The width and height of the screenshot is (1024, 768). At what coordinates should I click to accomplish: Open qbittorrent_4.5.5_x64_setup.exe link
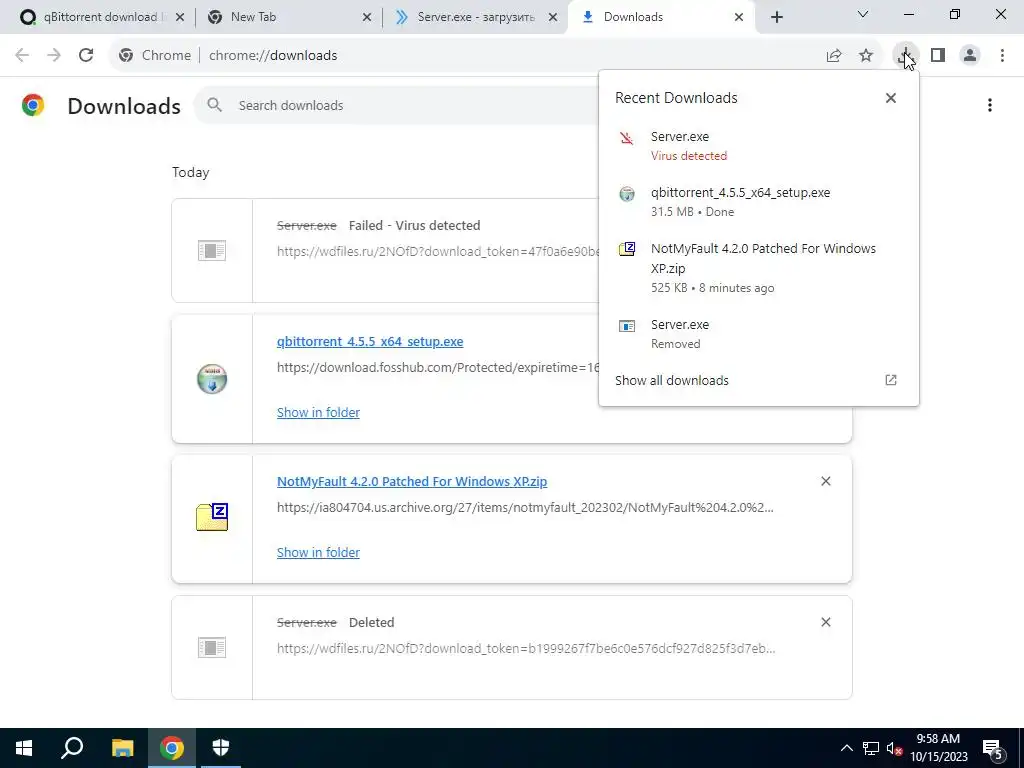pyautogui.click(x=370, y=342)
